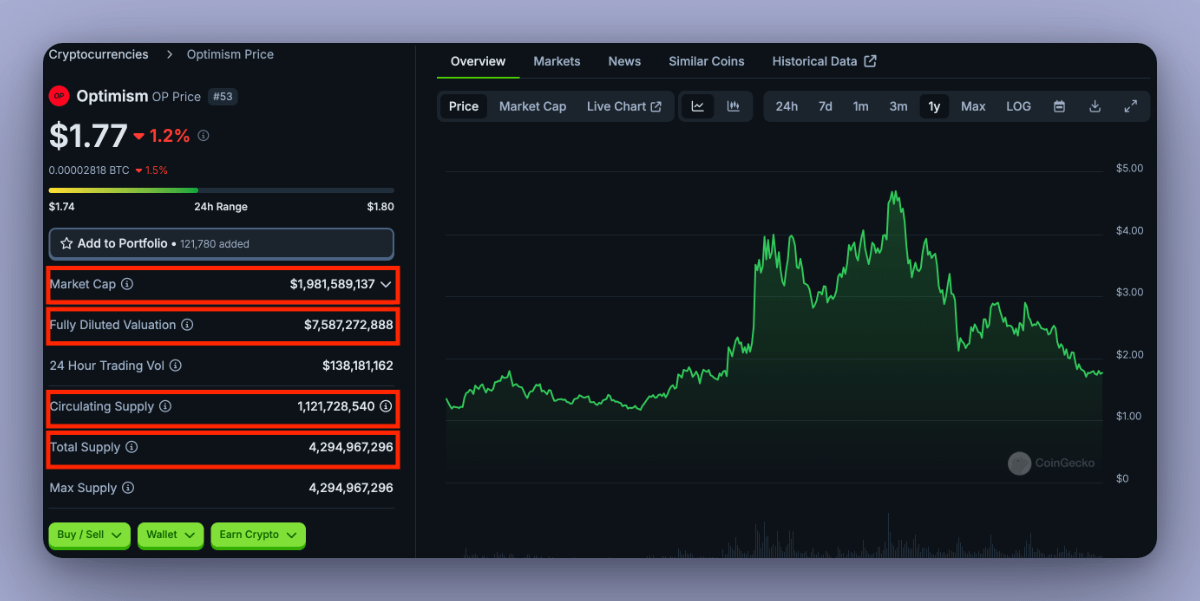Set the chart range to 1y
The width and height of the screenshot is (1200, 601).
(934, 106)
